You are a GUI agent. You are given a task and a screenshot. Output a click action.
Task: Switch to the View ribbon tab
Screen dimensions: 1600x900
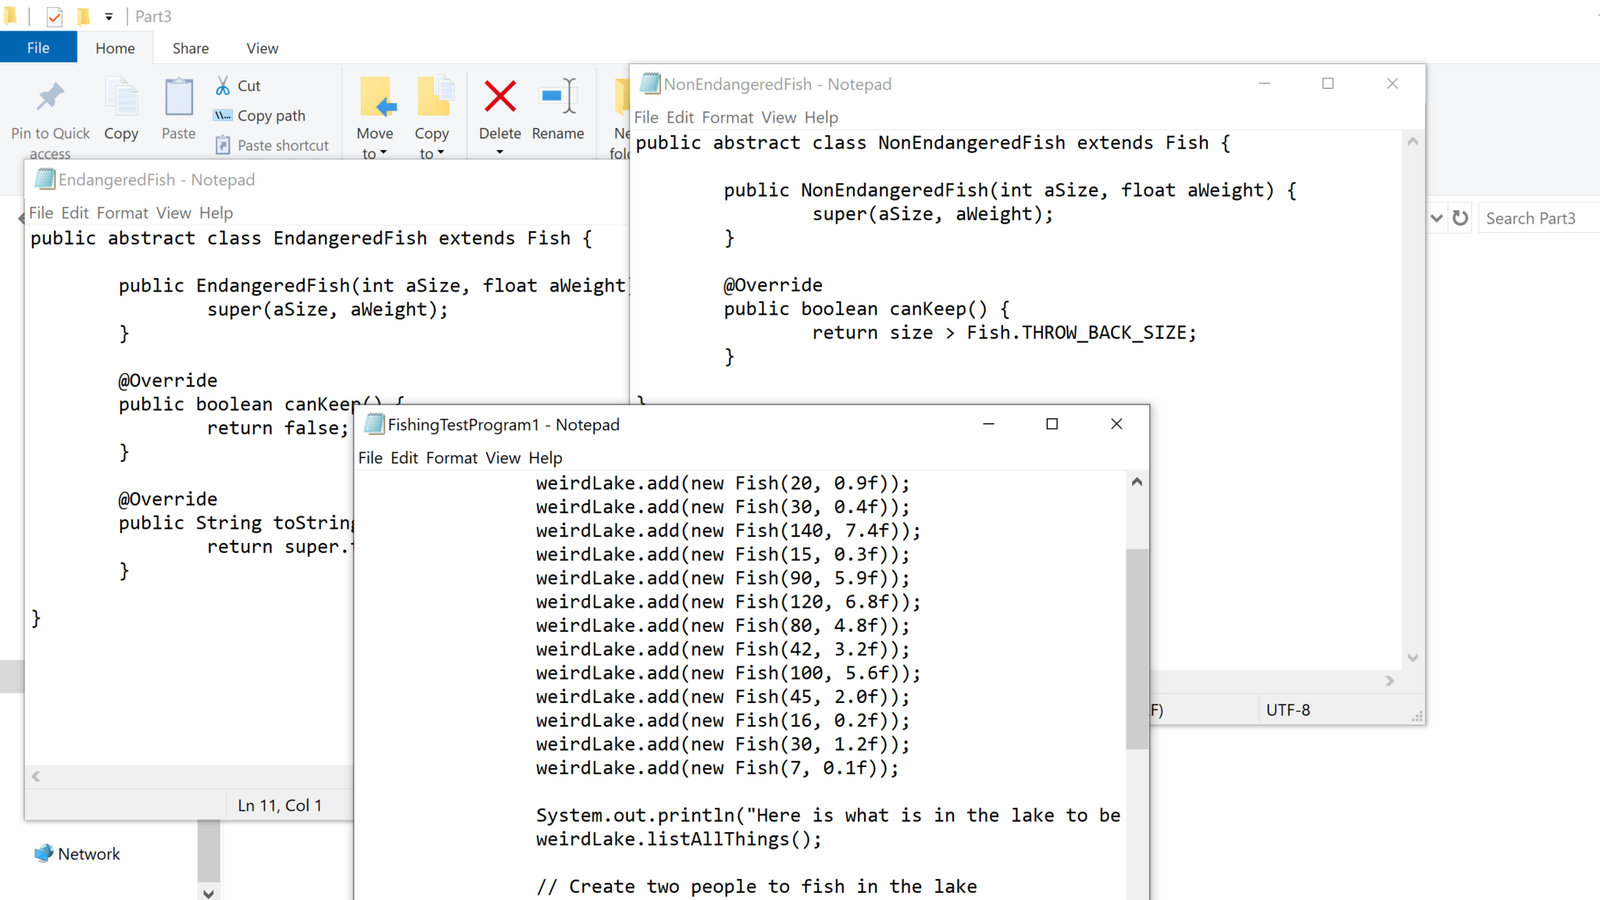pos(262,48)
